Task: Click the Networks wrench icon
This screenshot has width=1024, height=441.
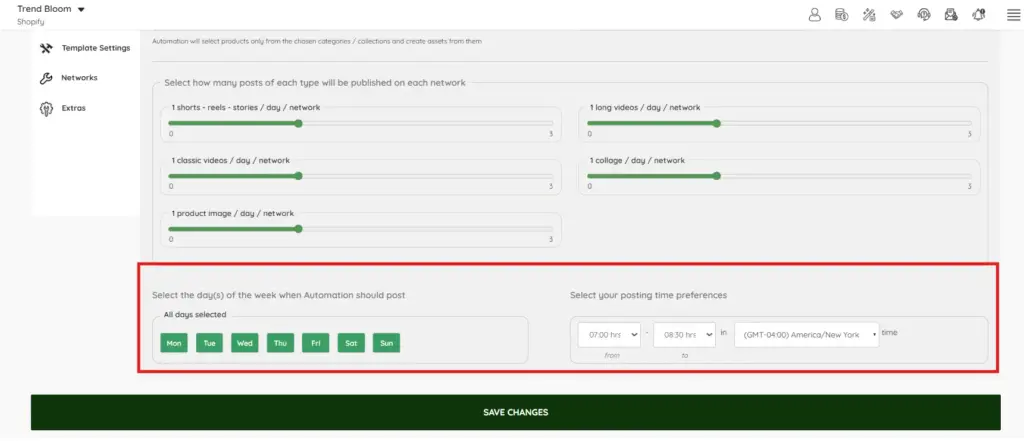Action: [46, 78]
